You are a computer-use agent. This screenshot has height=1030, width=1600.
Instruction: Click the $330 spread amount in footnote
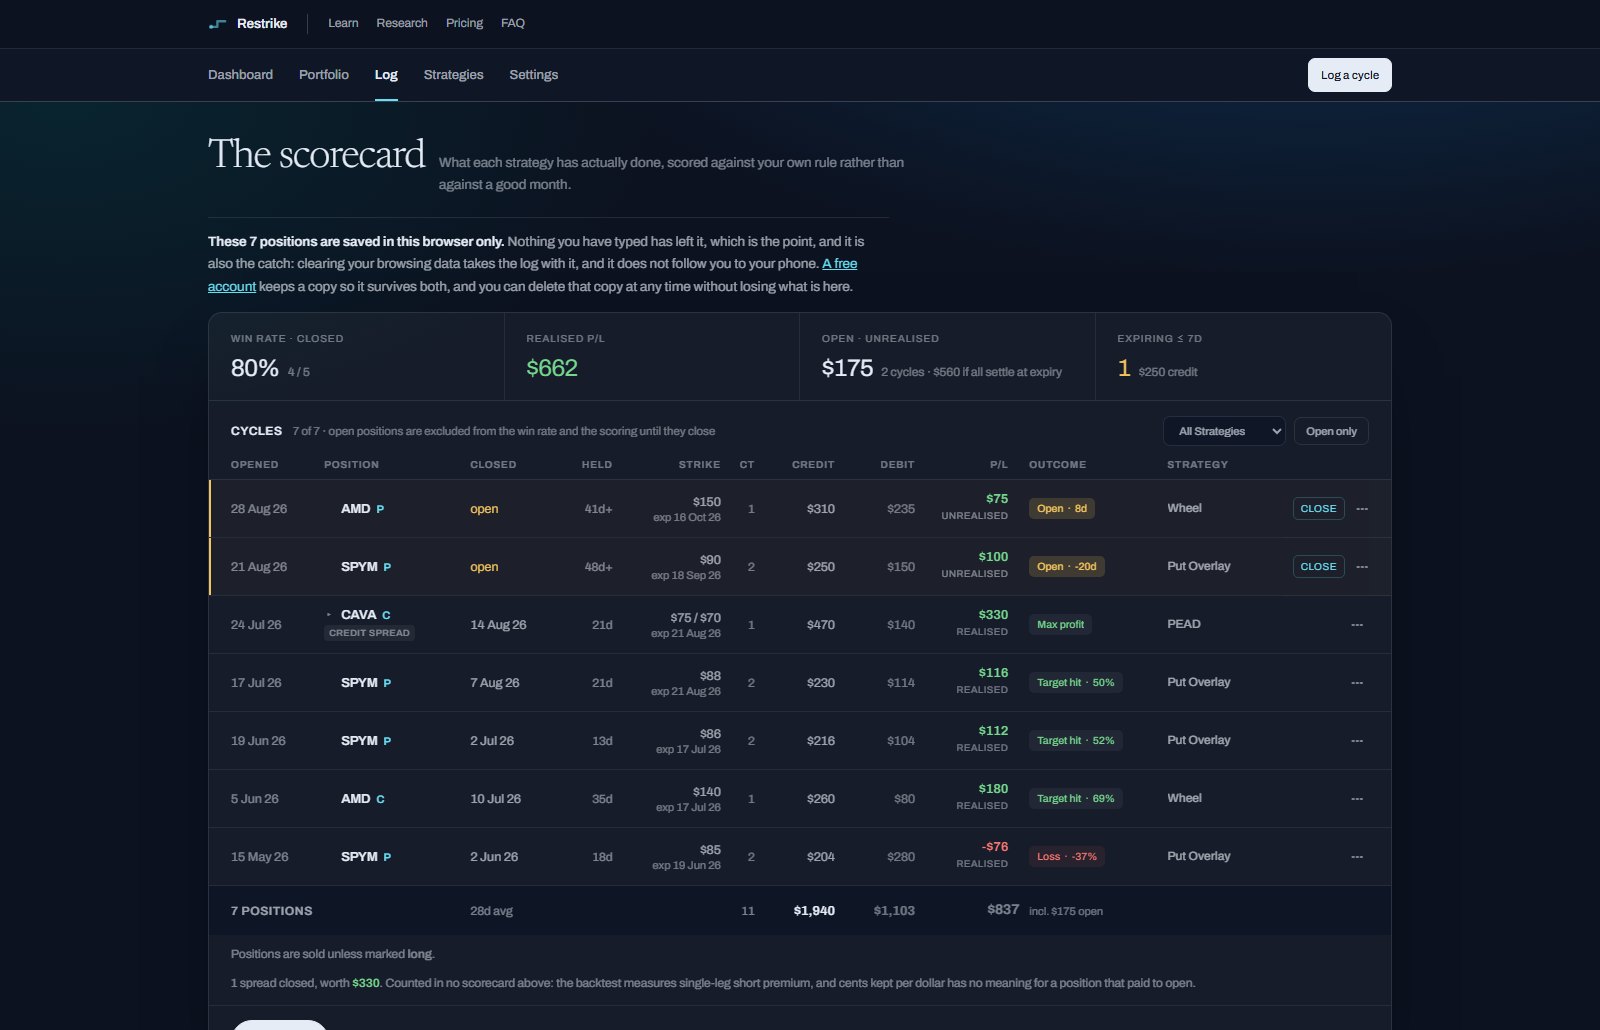[366, 983]
